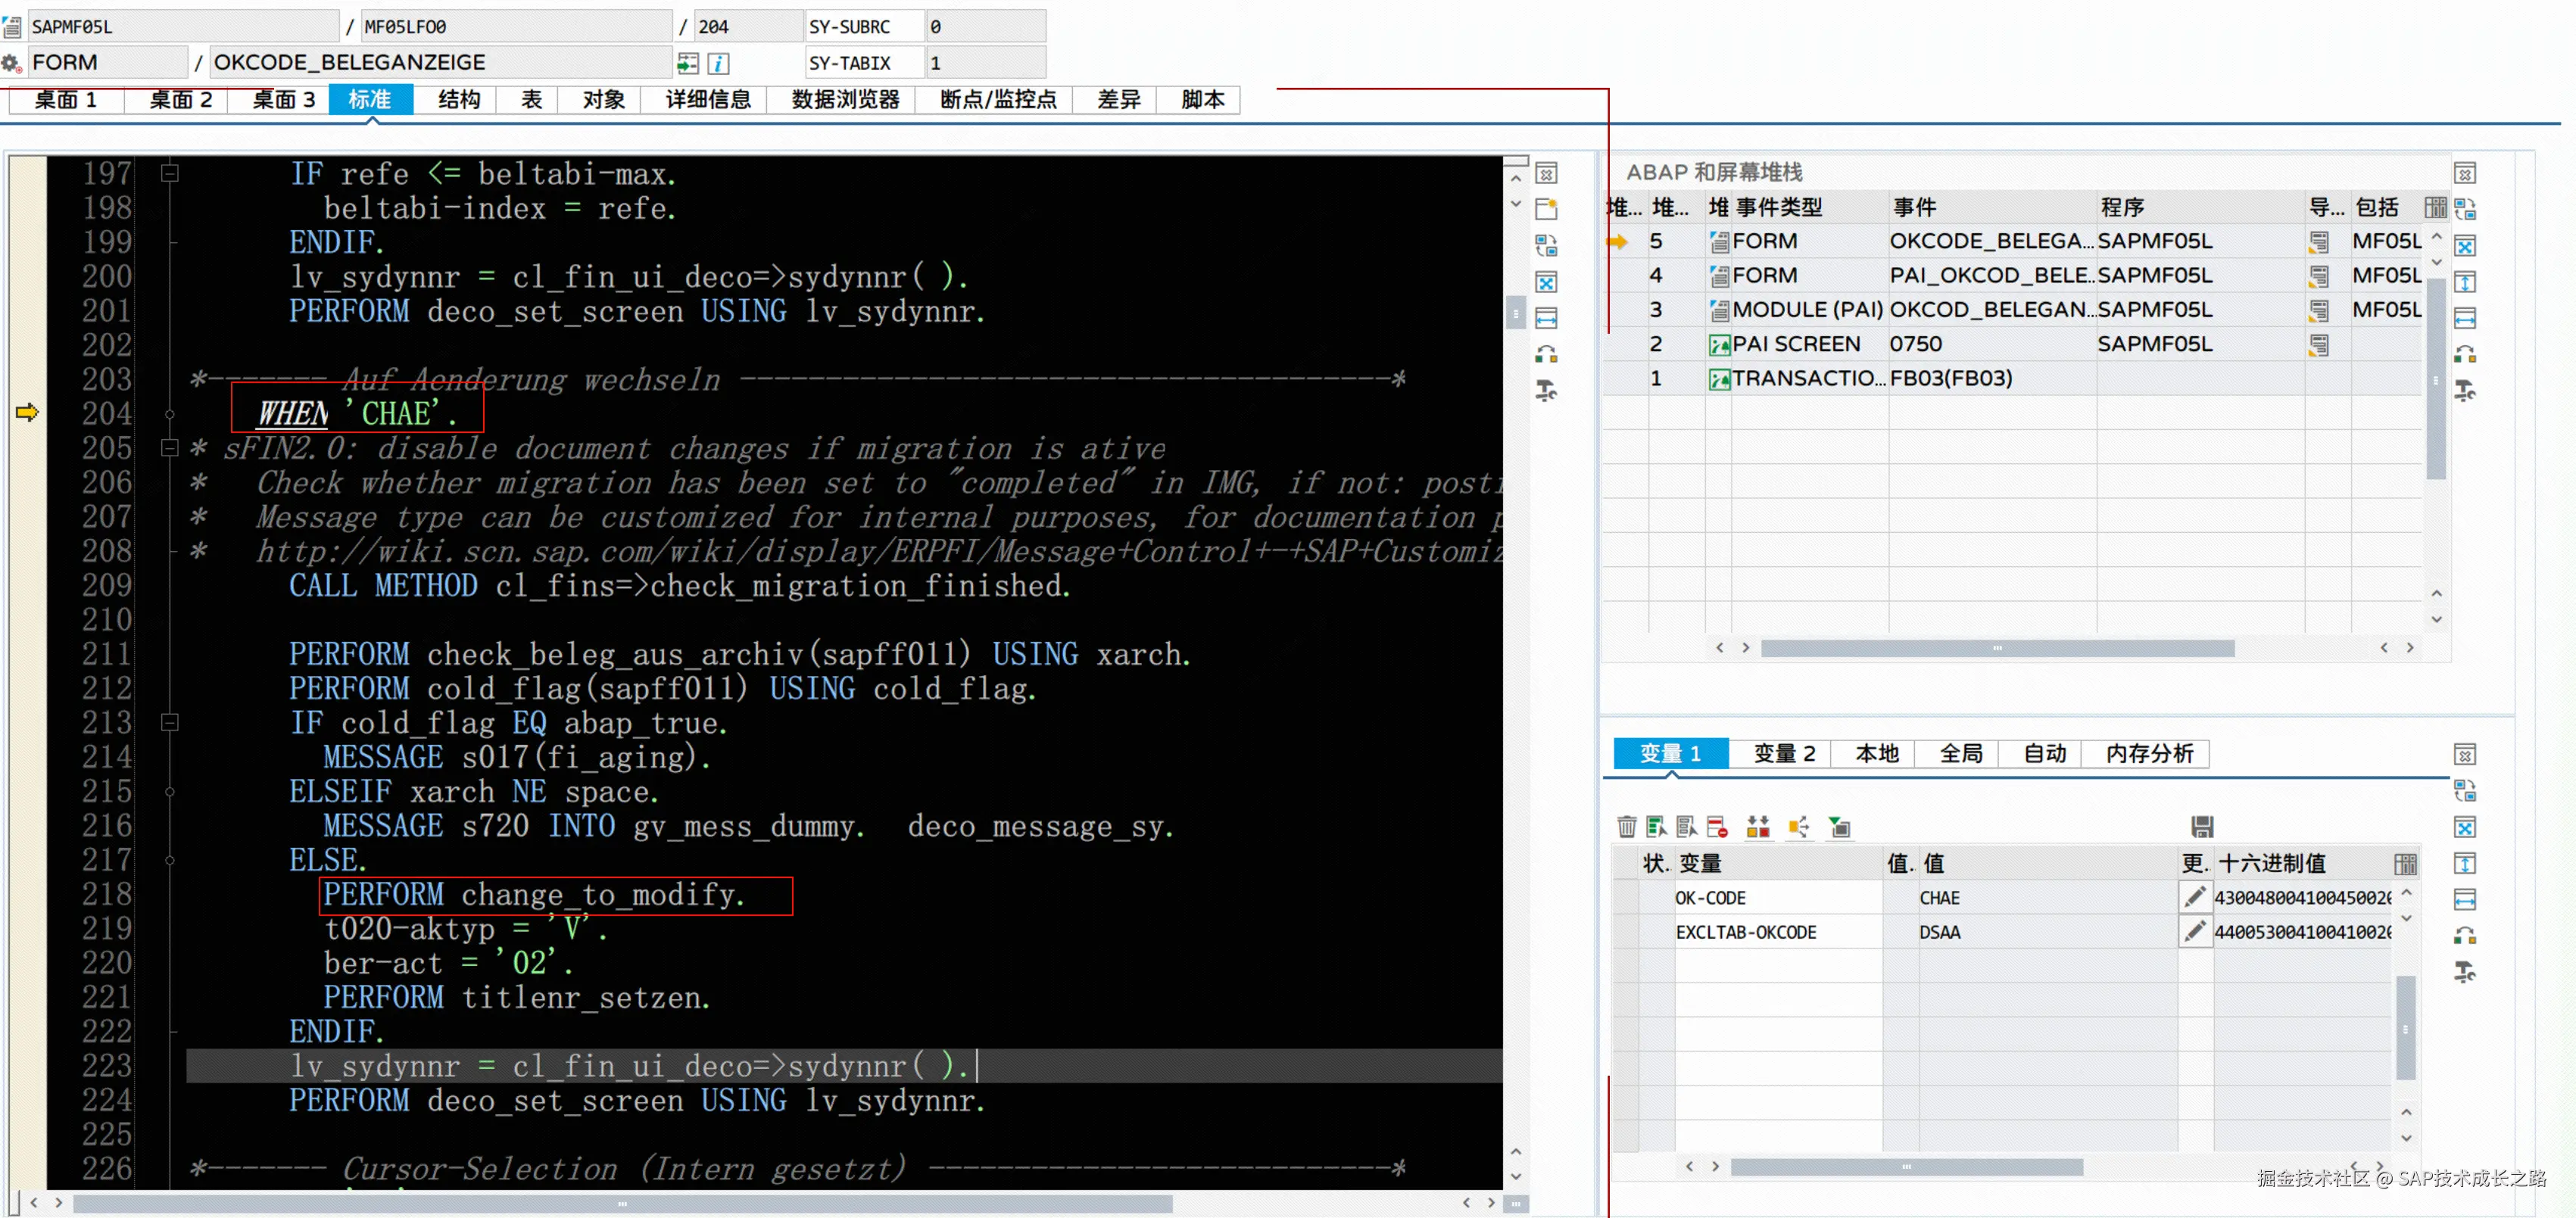Click the pencil edit icon for OK-CODE
This screenshot has height=1218, width=2576.
pyautogui.click(x=2194, y=897)
